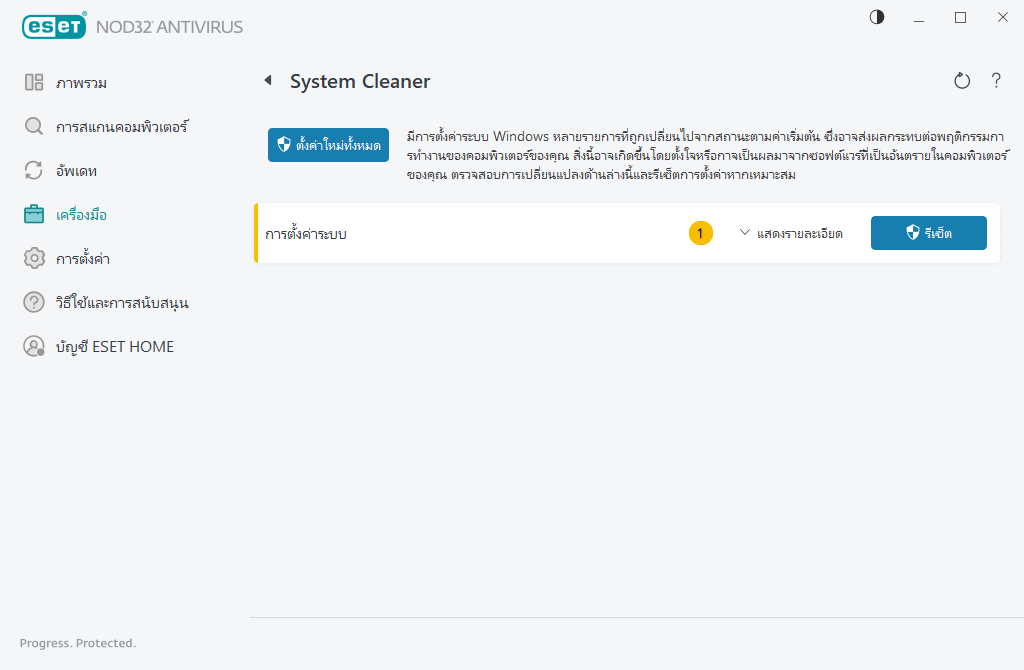
Task: Open the อัพเดท update sidebar icon
Action: pos(33,170)
